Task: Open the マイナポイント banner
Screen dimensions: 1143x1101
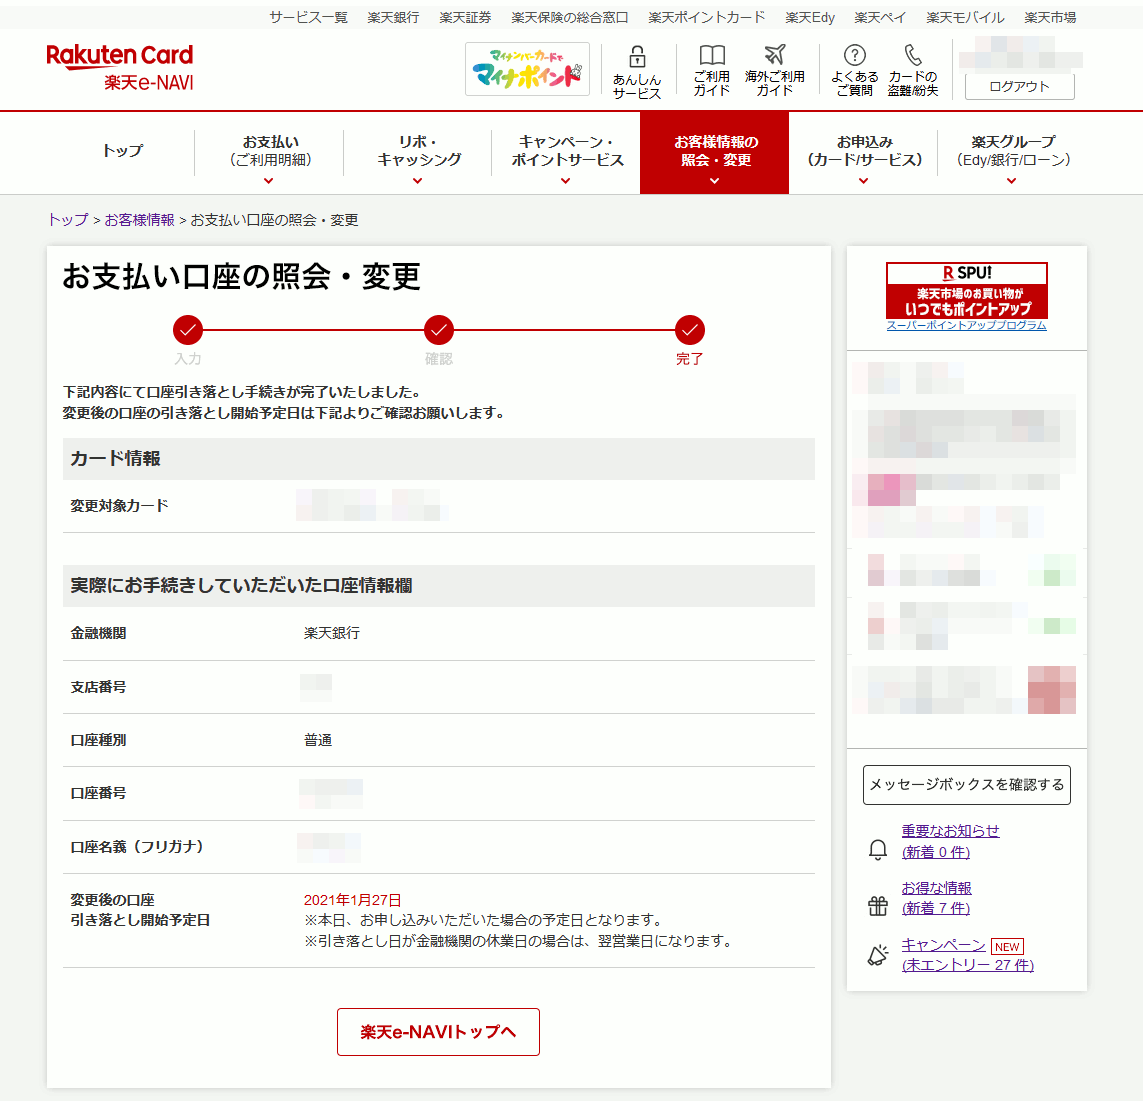Action: click(527, 69)
